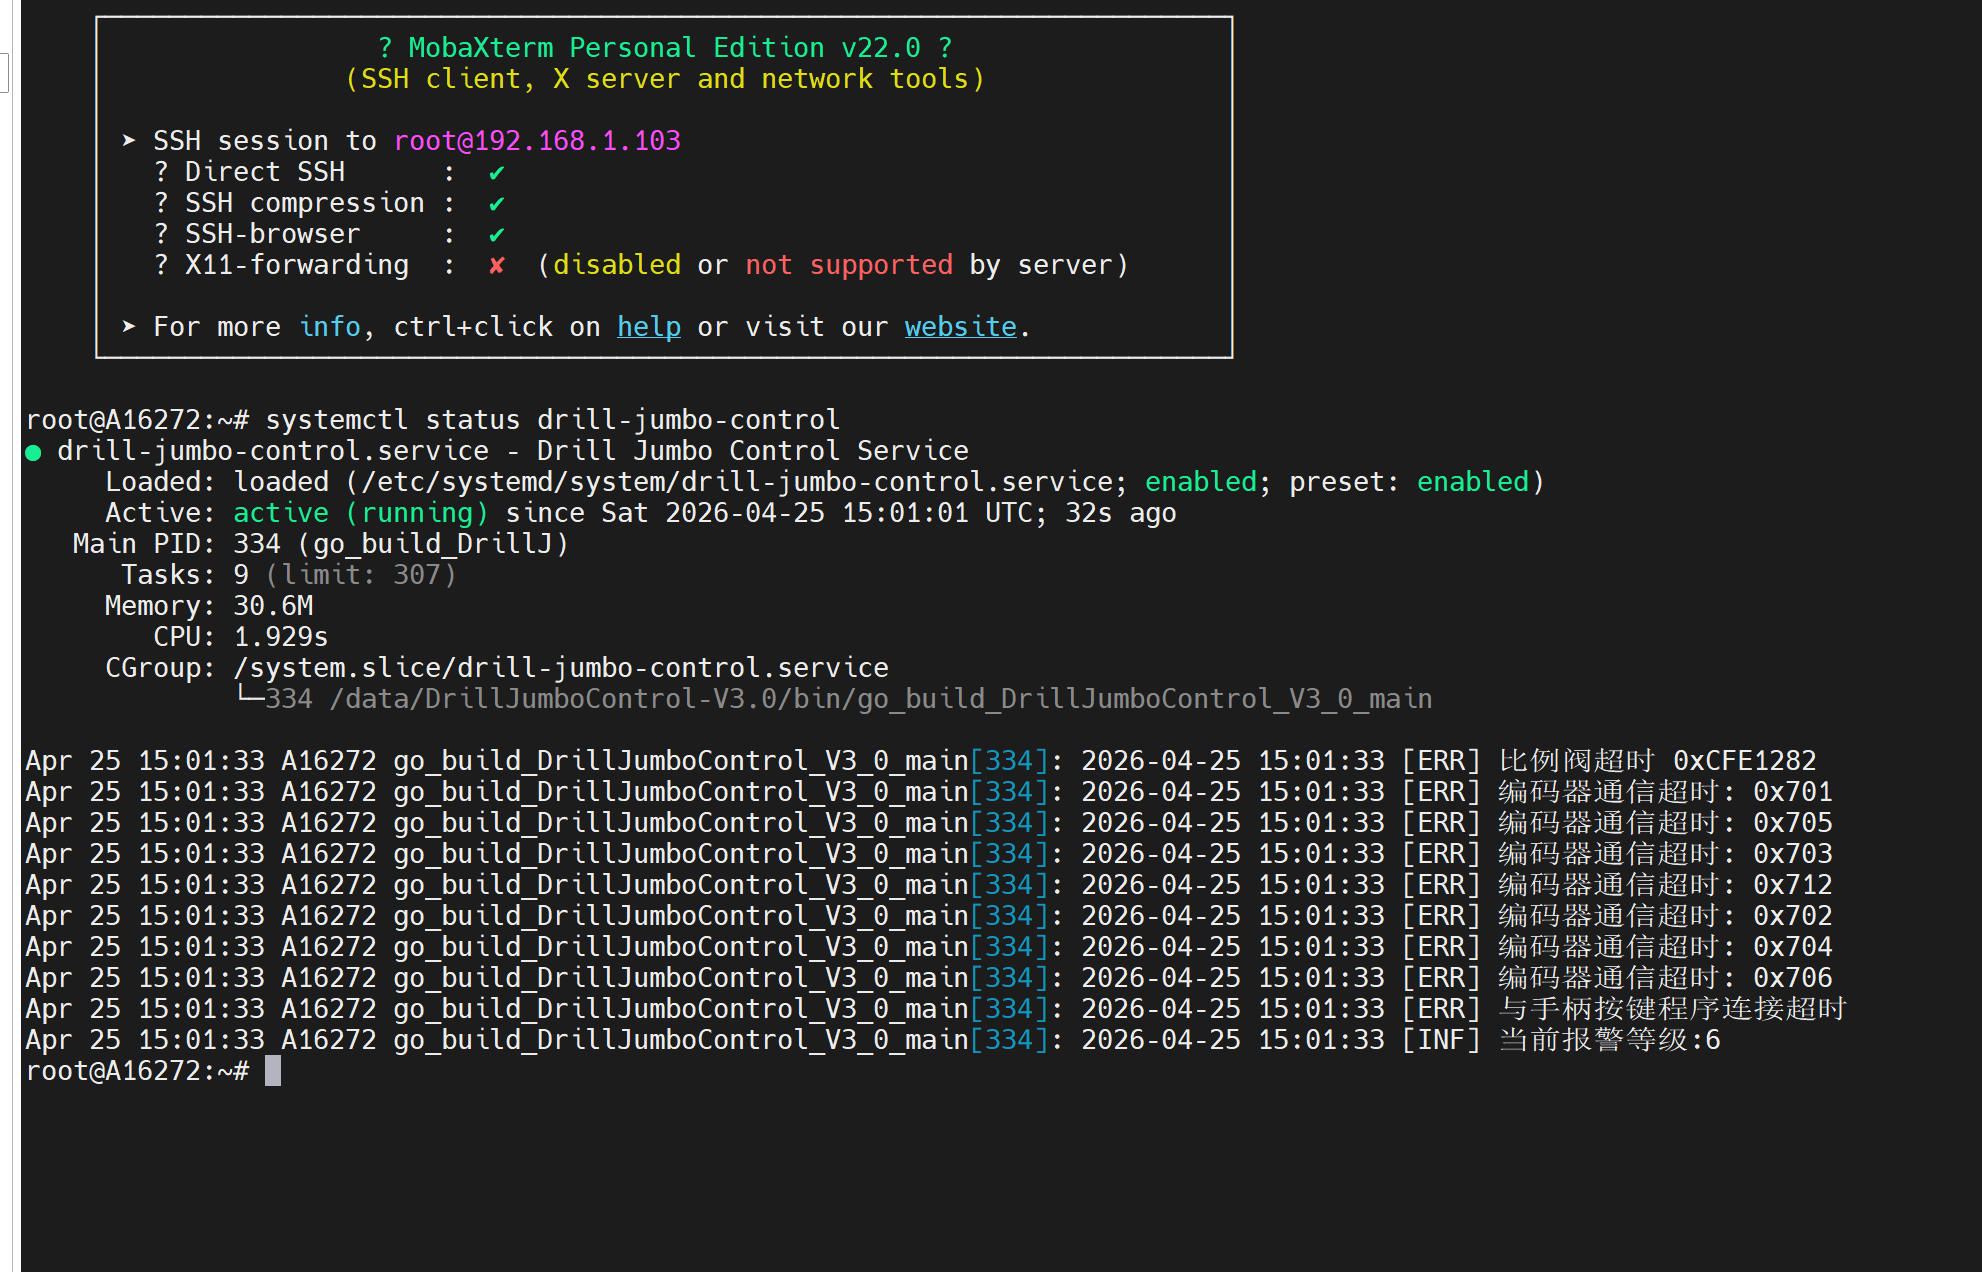Click the 0xCFE1282 error code
The image size is (1982, 1272).
pyautogui.click(x=1744, y=761)
